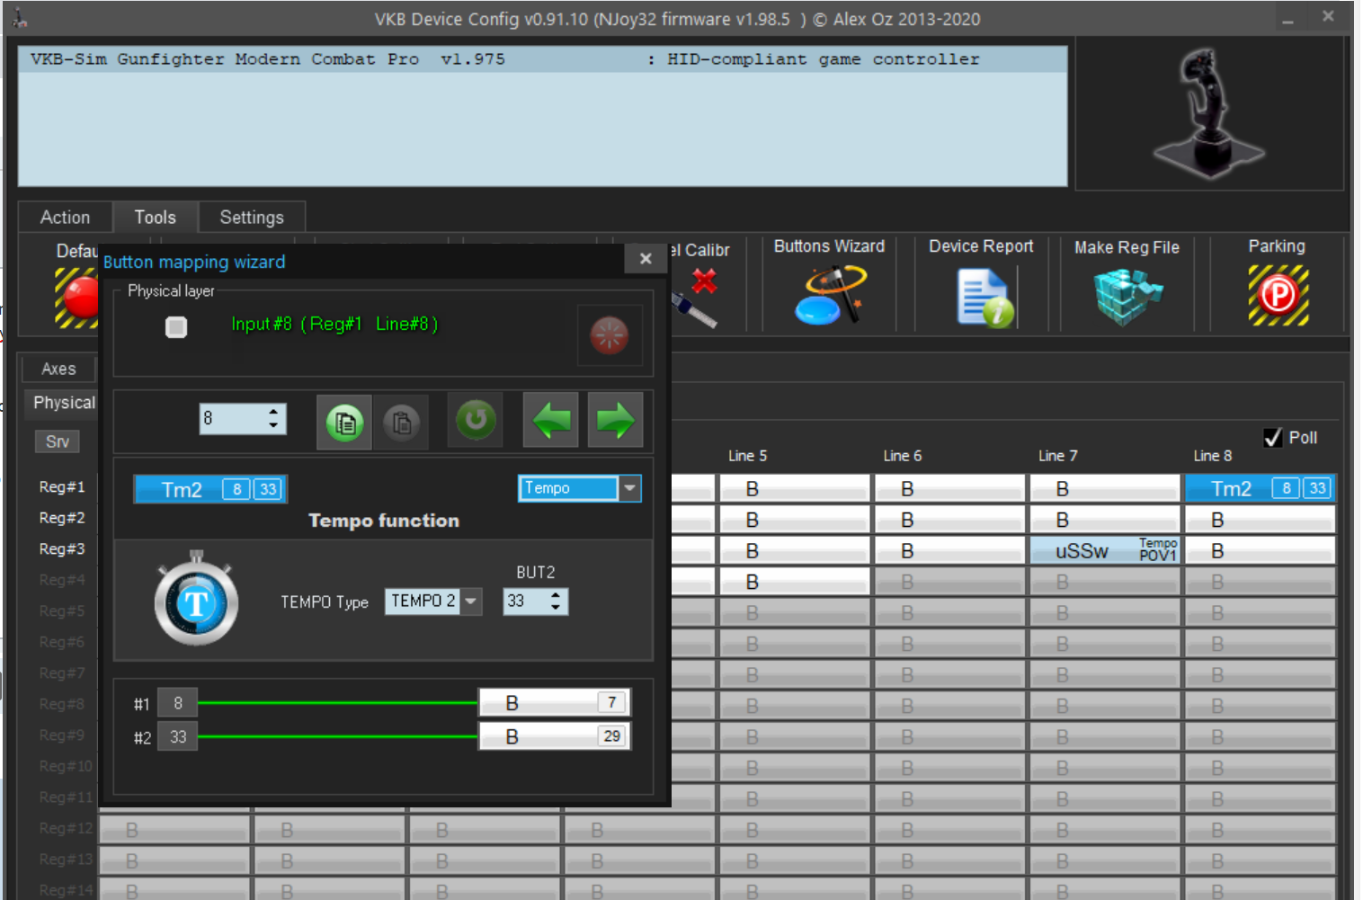
Task: Open the Settings tab
Action: (x=251, y=217)
